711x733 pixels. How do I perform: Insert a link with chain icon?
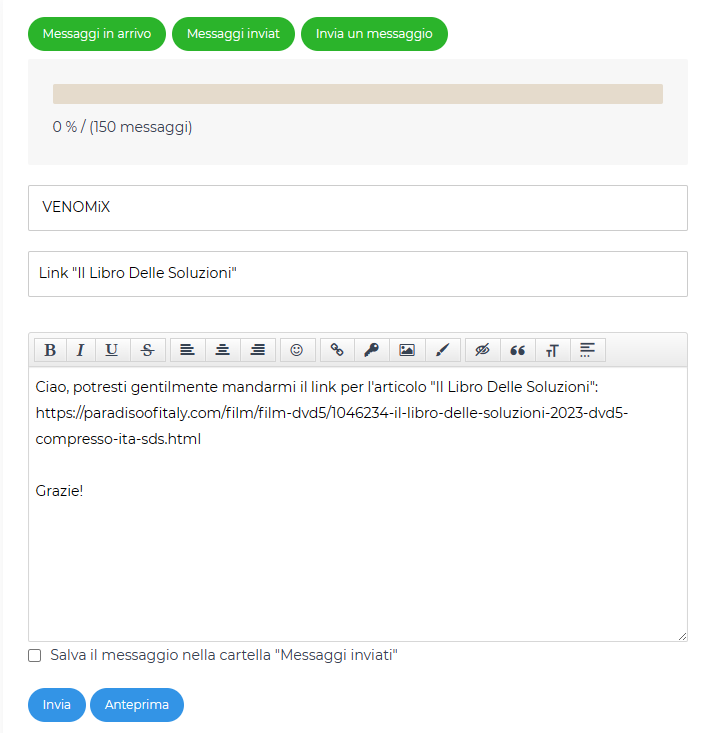tap(337, 350)
